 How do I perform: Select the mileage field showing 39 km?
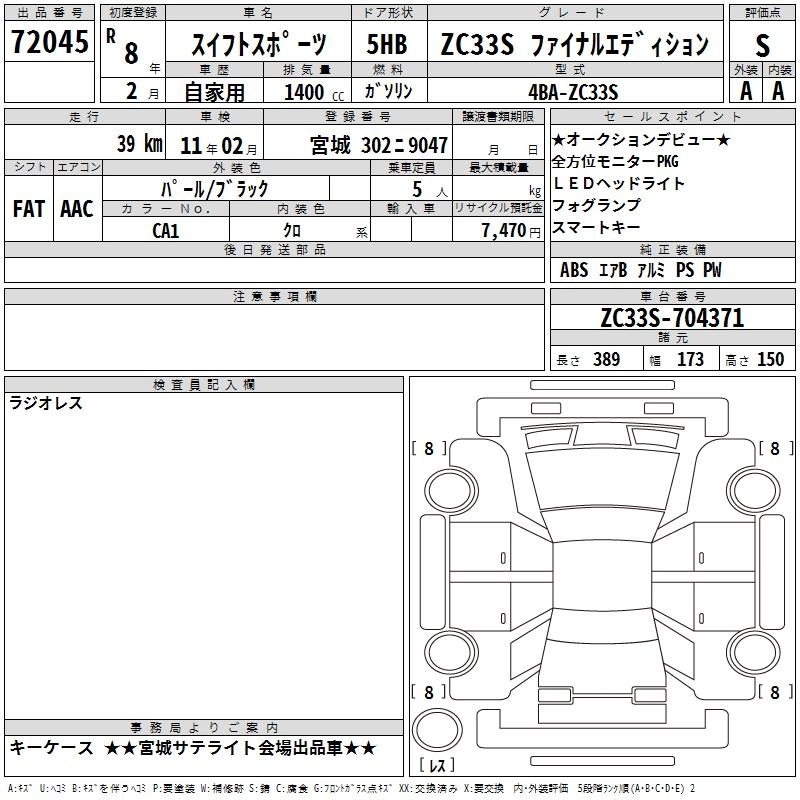coord(85,142)
